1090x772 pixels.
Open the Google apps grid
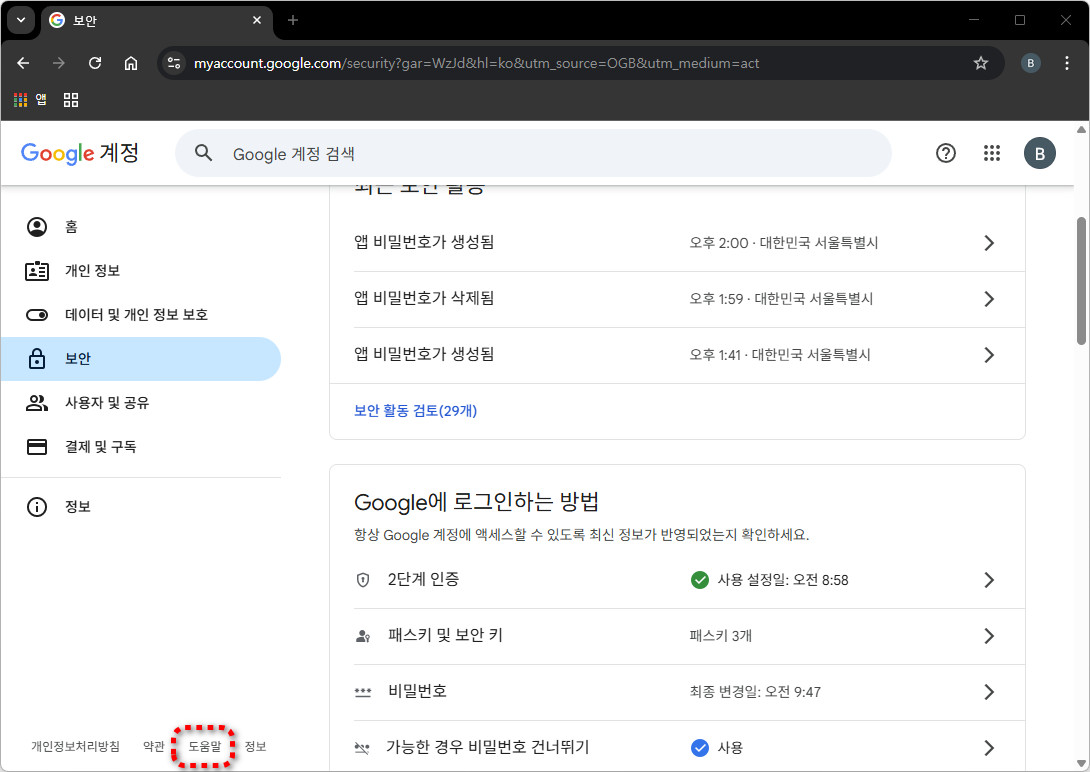coord(992,153)
